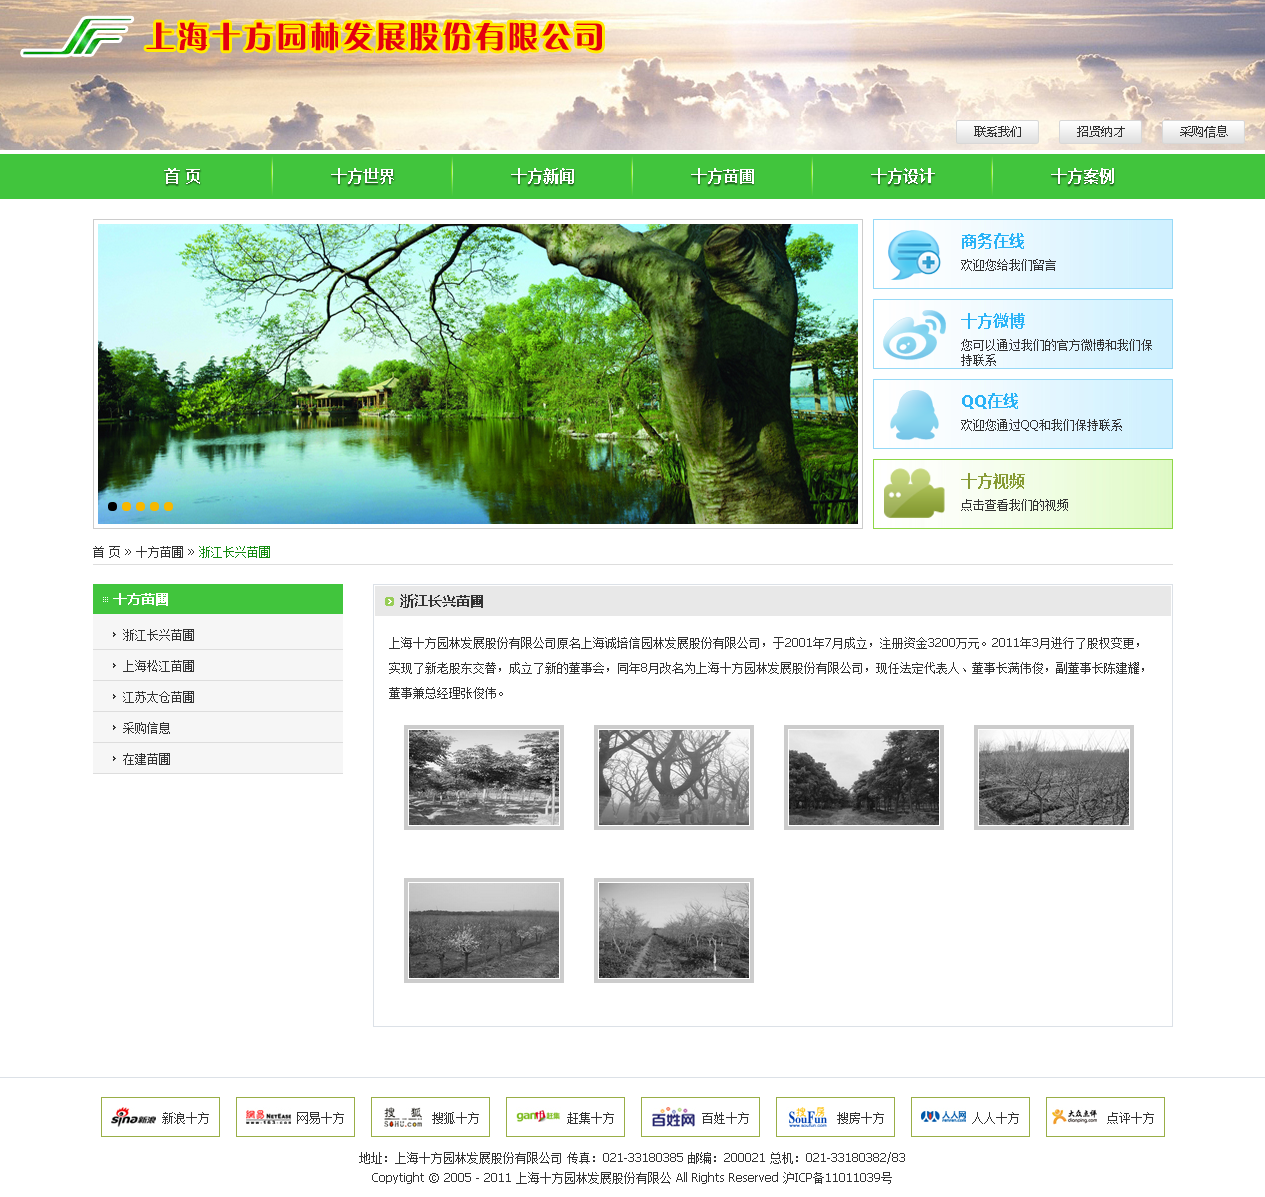Viewport: 1265px width, 1197px height.
Task: Click the 人人网 logo in footer
Action: 943,1117
